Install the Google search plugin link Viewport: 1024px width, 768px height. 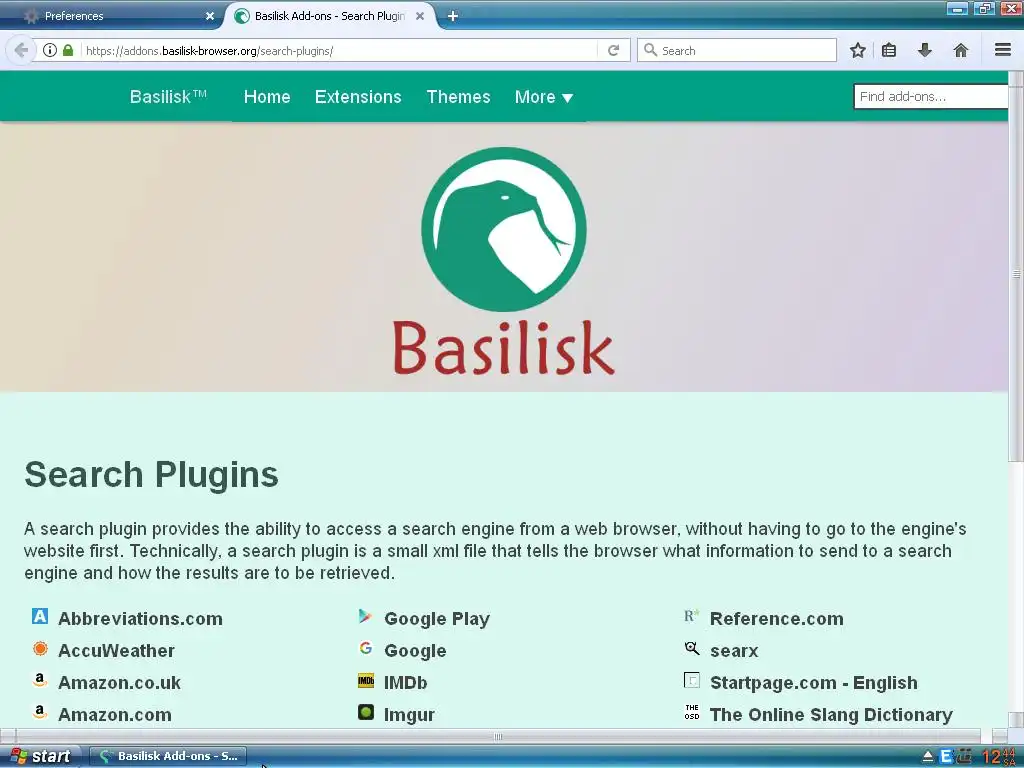click(415, 650)
